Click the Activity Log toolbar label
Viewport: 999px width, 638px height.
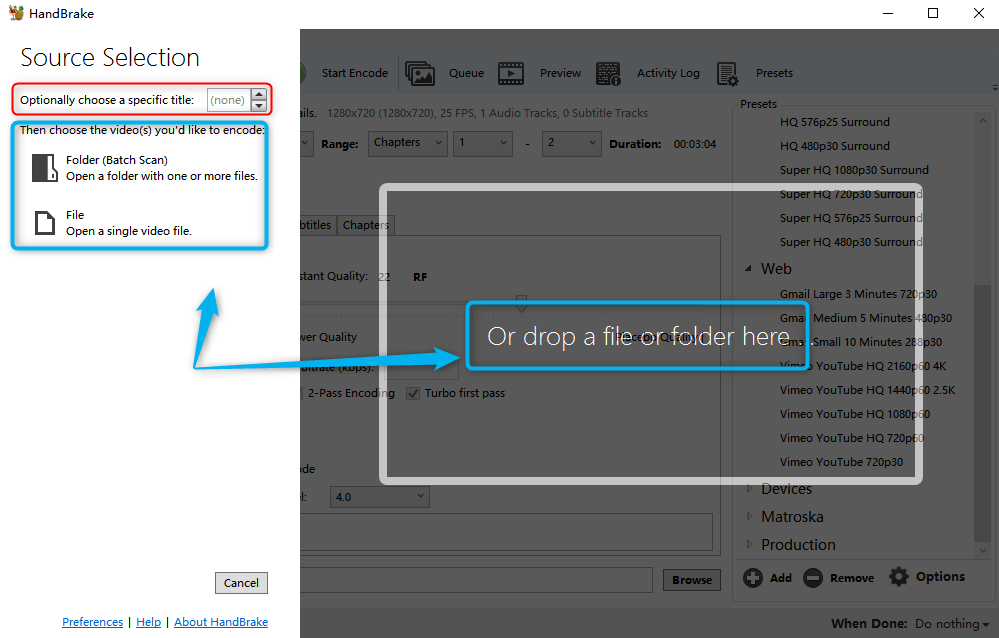coord(668,73)
